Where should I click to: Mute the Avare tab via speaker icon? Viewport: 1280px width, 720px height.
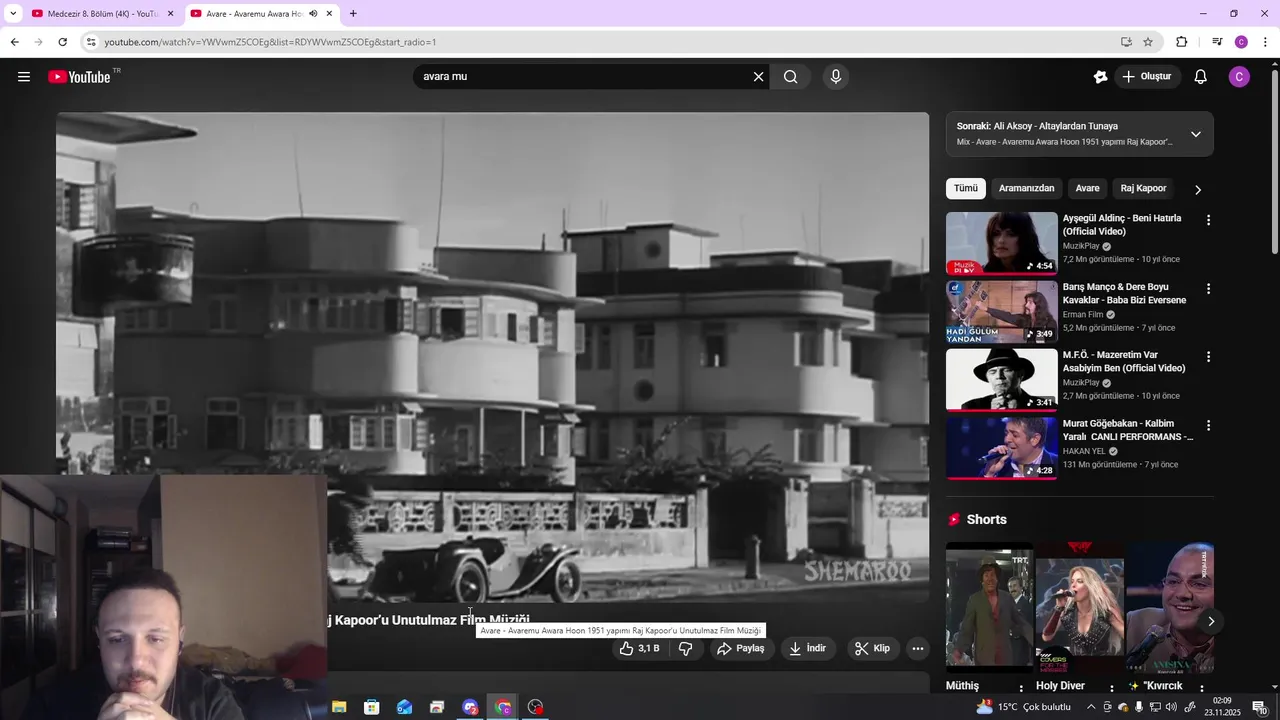coord(313,14)
